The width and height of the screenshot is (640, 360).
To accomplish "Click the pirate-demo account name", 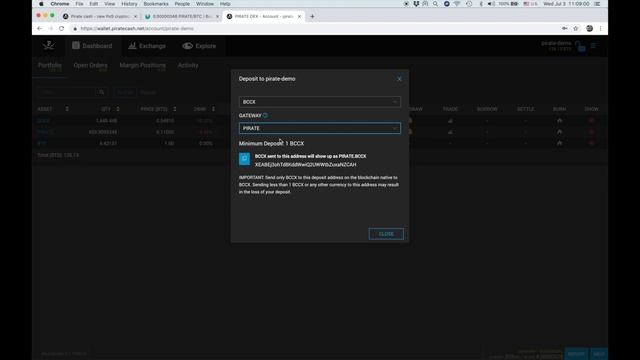I will point(556,43).
